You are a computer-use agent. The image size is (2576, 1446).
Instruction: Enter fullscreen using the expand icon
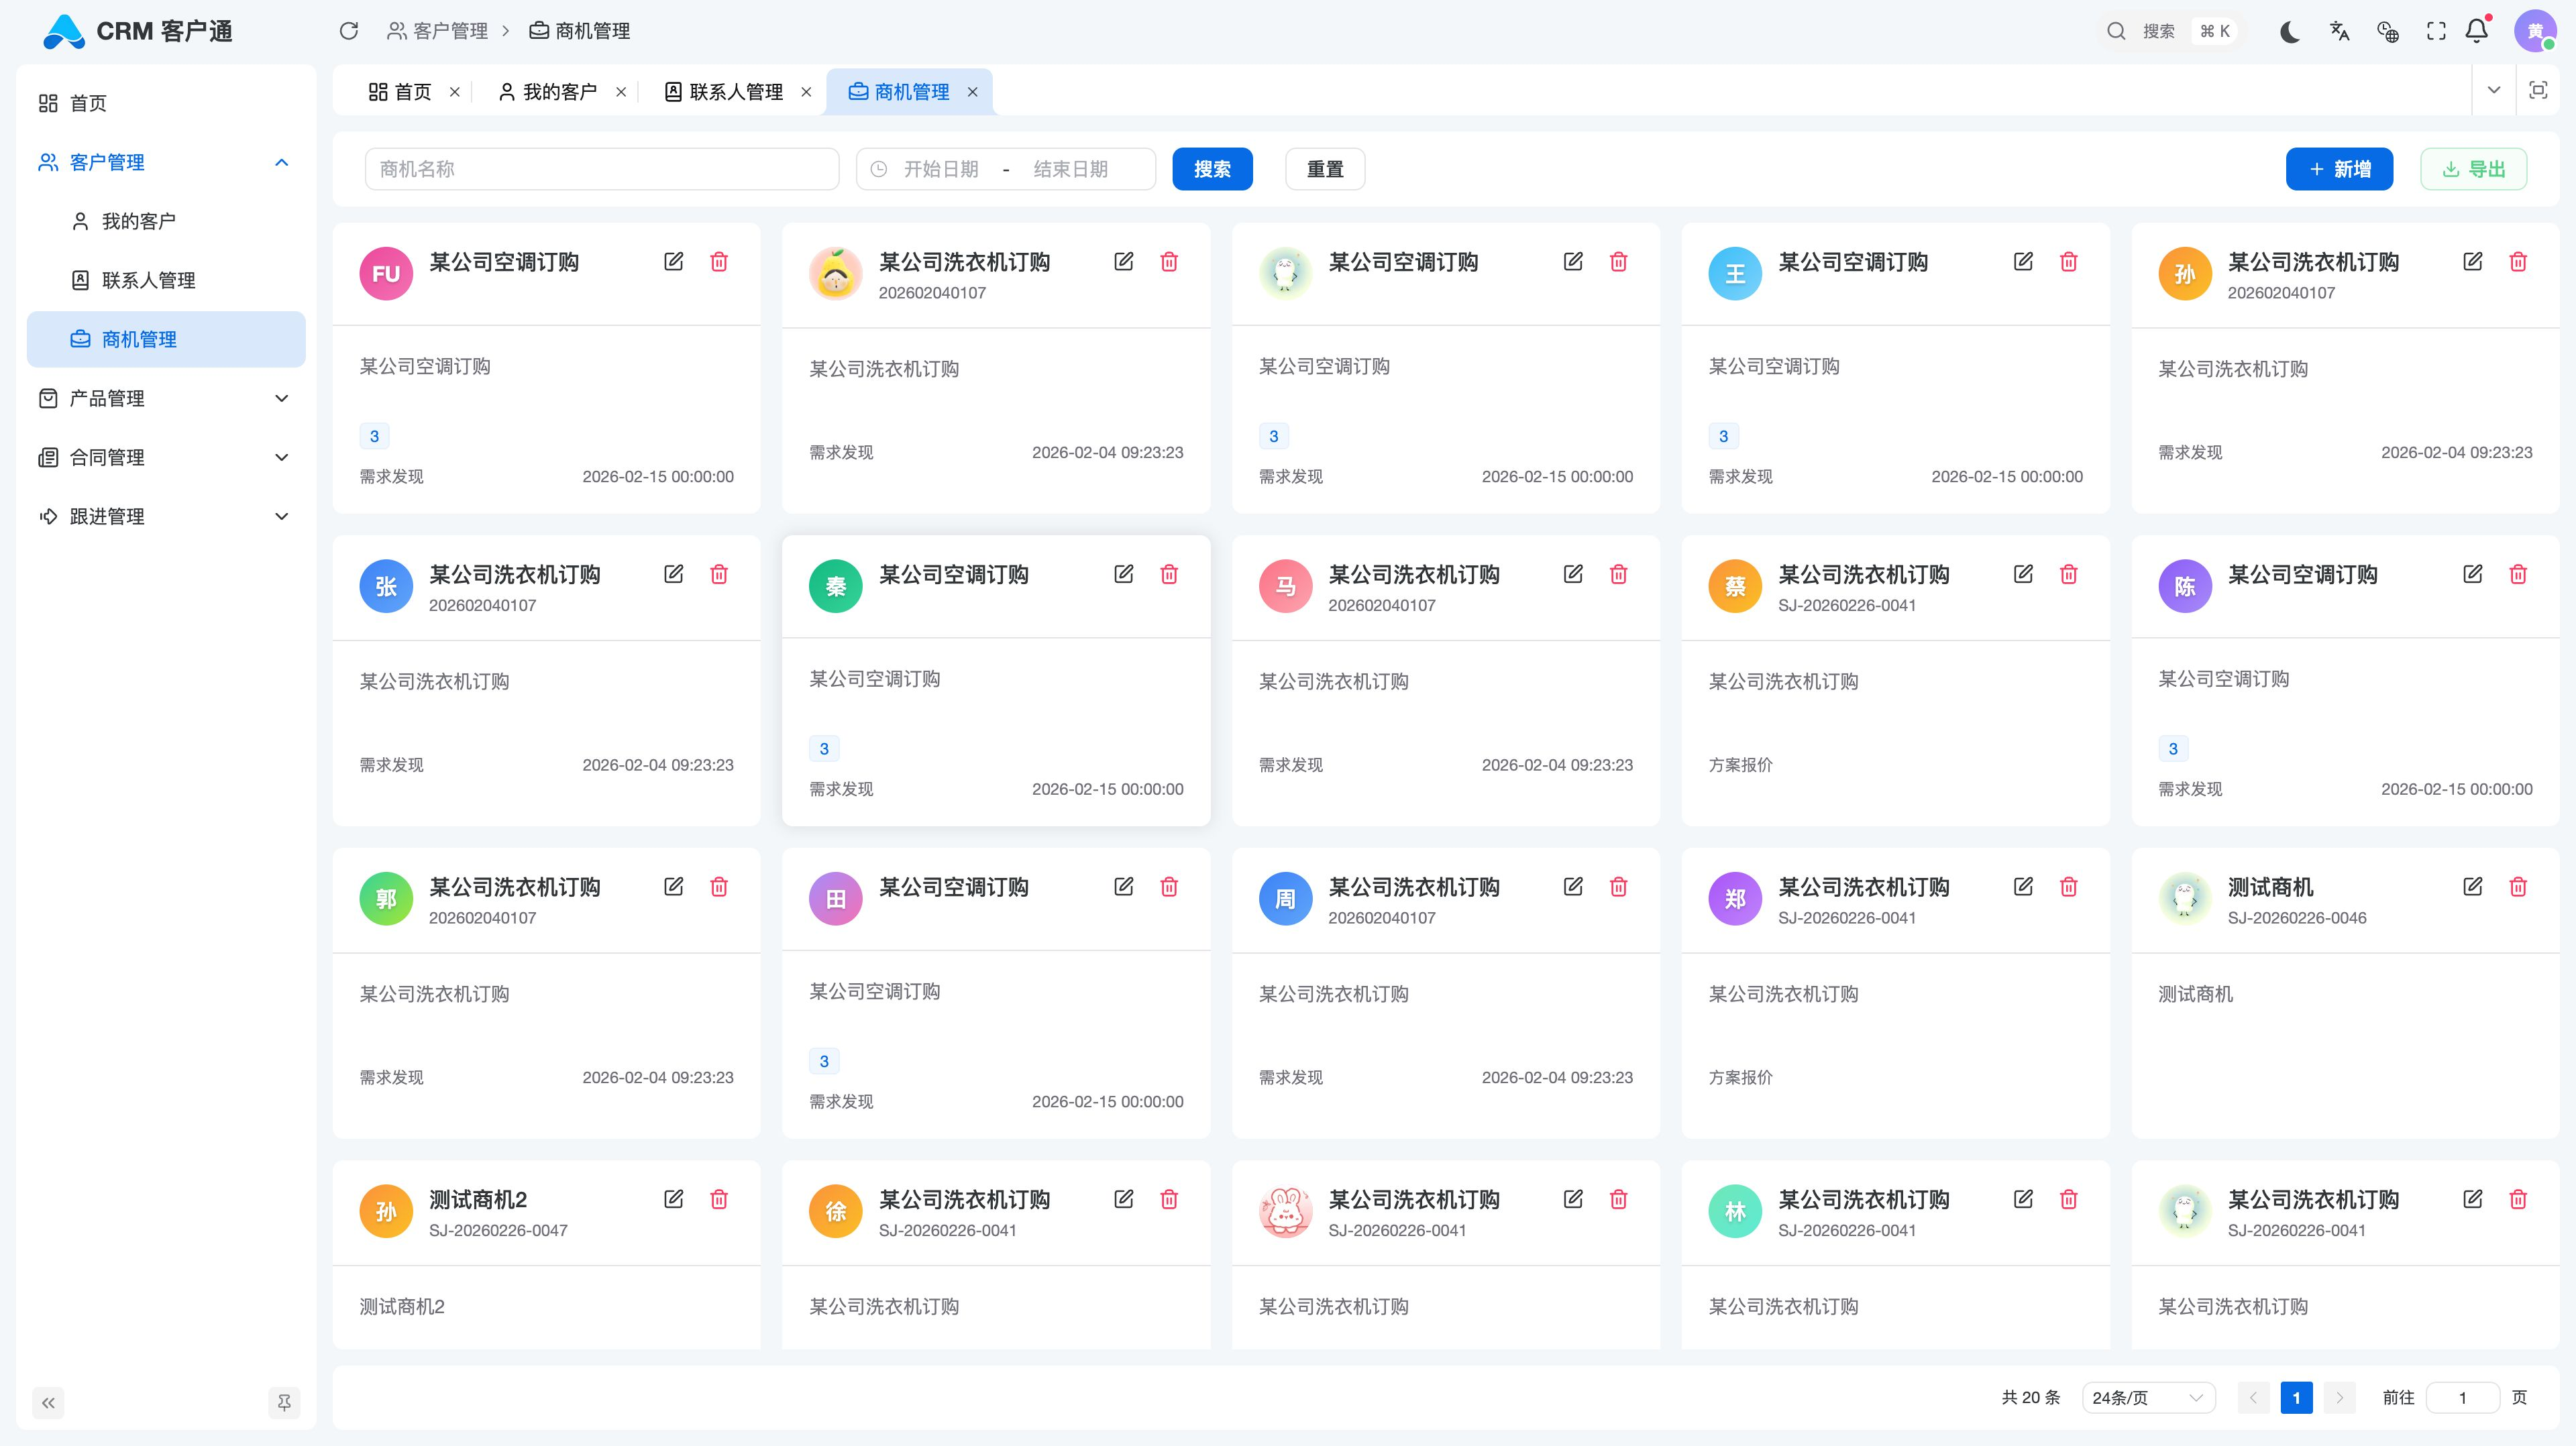pyautogui.click(x=2436, y=31)
